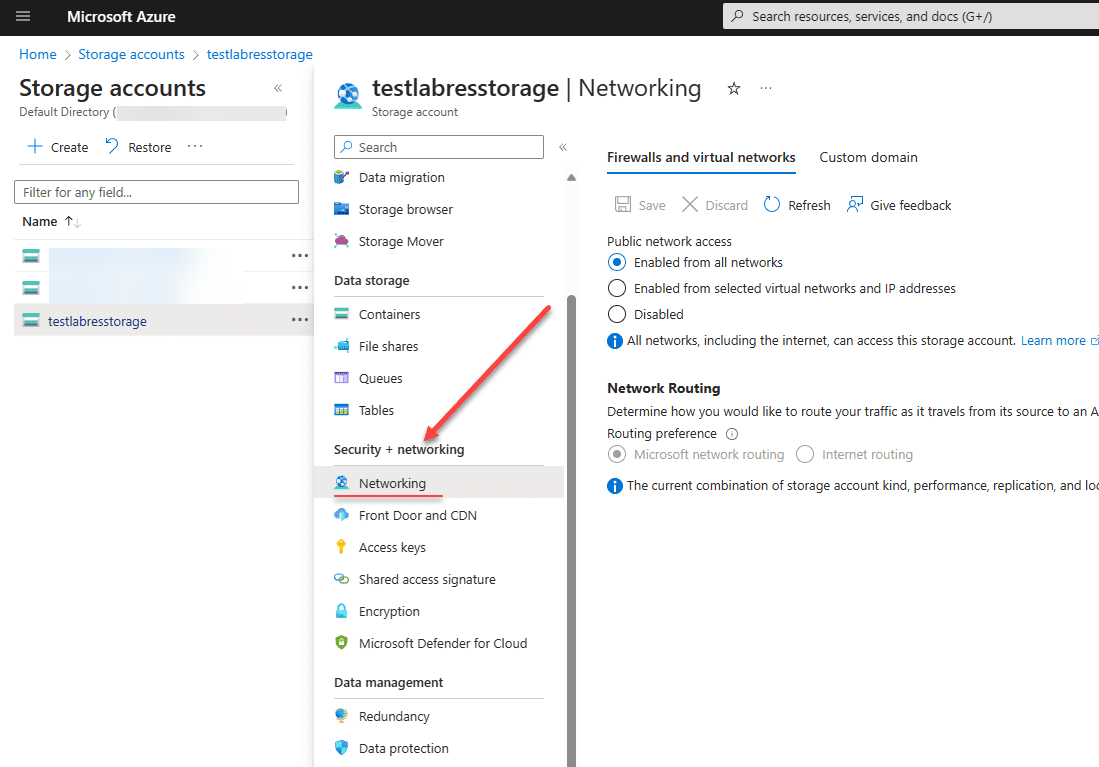Open more options ellipsis beside page title
Viewport: 1099px width, 767px height.
pyautogui.click(x=766, y=88)
